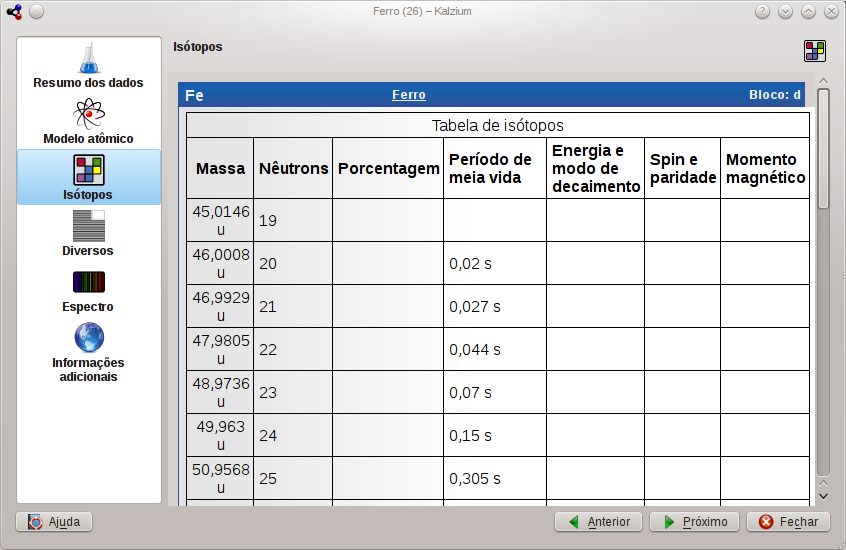Click the Massa column header
This screenshot has width=846, height=550.
coord(220,168)
